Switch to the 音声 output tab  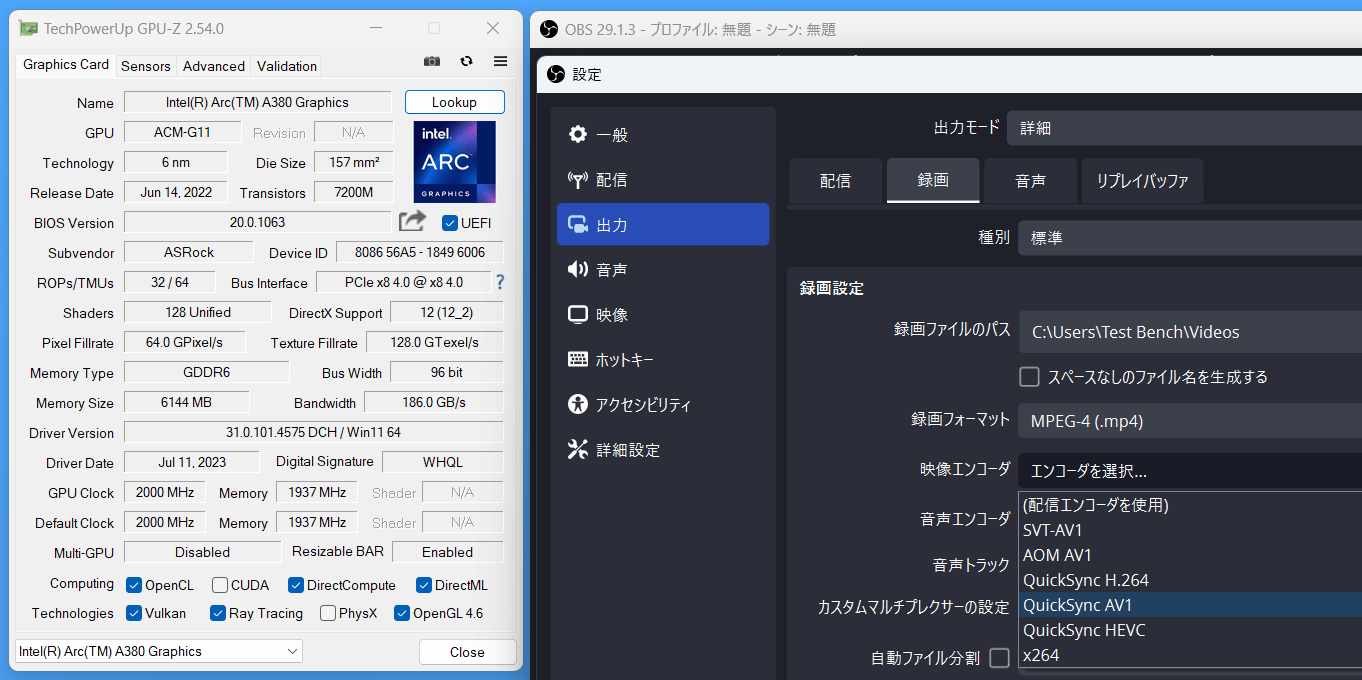[1030, 181]
